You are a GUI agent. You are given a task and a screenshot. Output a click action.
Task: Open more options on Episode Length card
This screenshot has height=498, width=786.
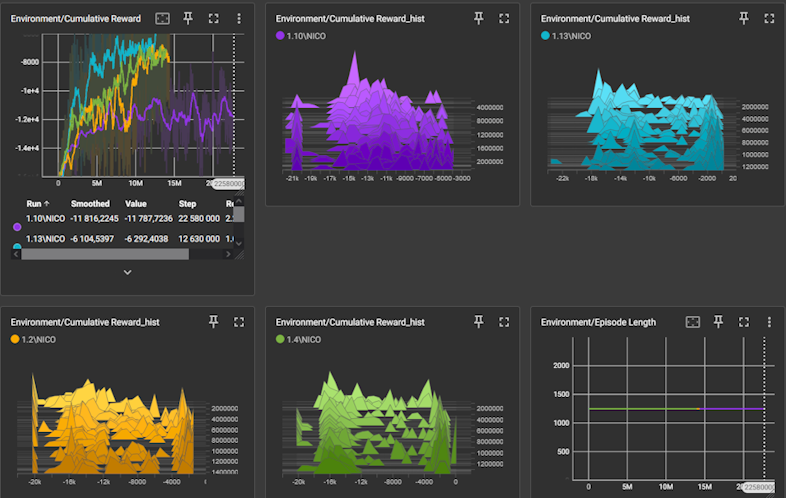tap(769, 322)
